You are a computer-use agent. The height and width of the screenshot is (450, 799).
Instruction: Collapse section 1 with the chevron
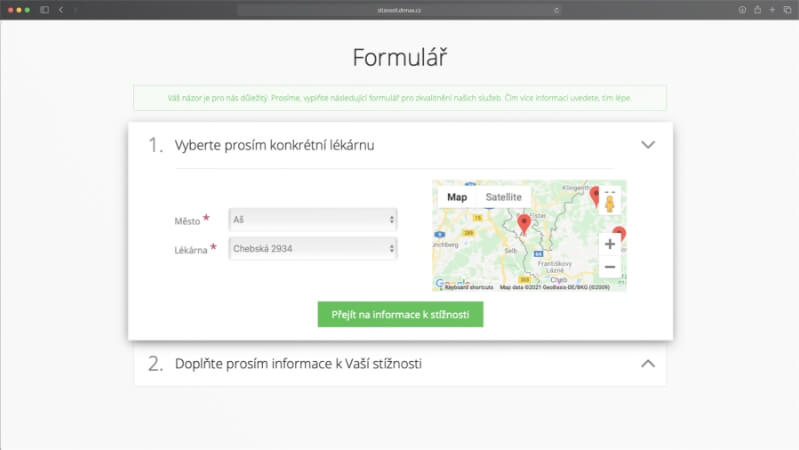(647, 145)
